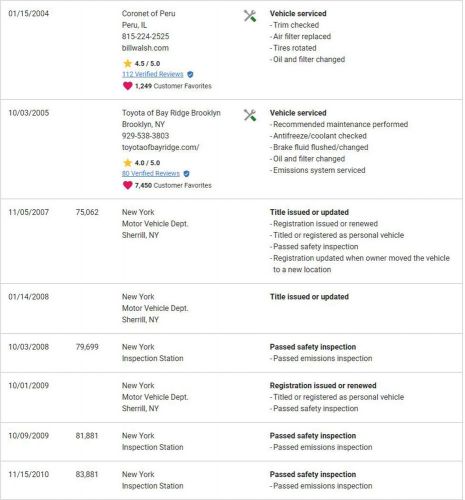Click the verified shield icon beside 112 Verified Reviews
Image resolution: width=465 pixels, height=500 pixels.
(190, 74)
